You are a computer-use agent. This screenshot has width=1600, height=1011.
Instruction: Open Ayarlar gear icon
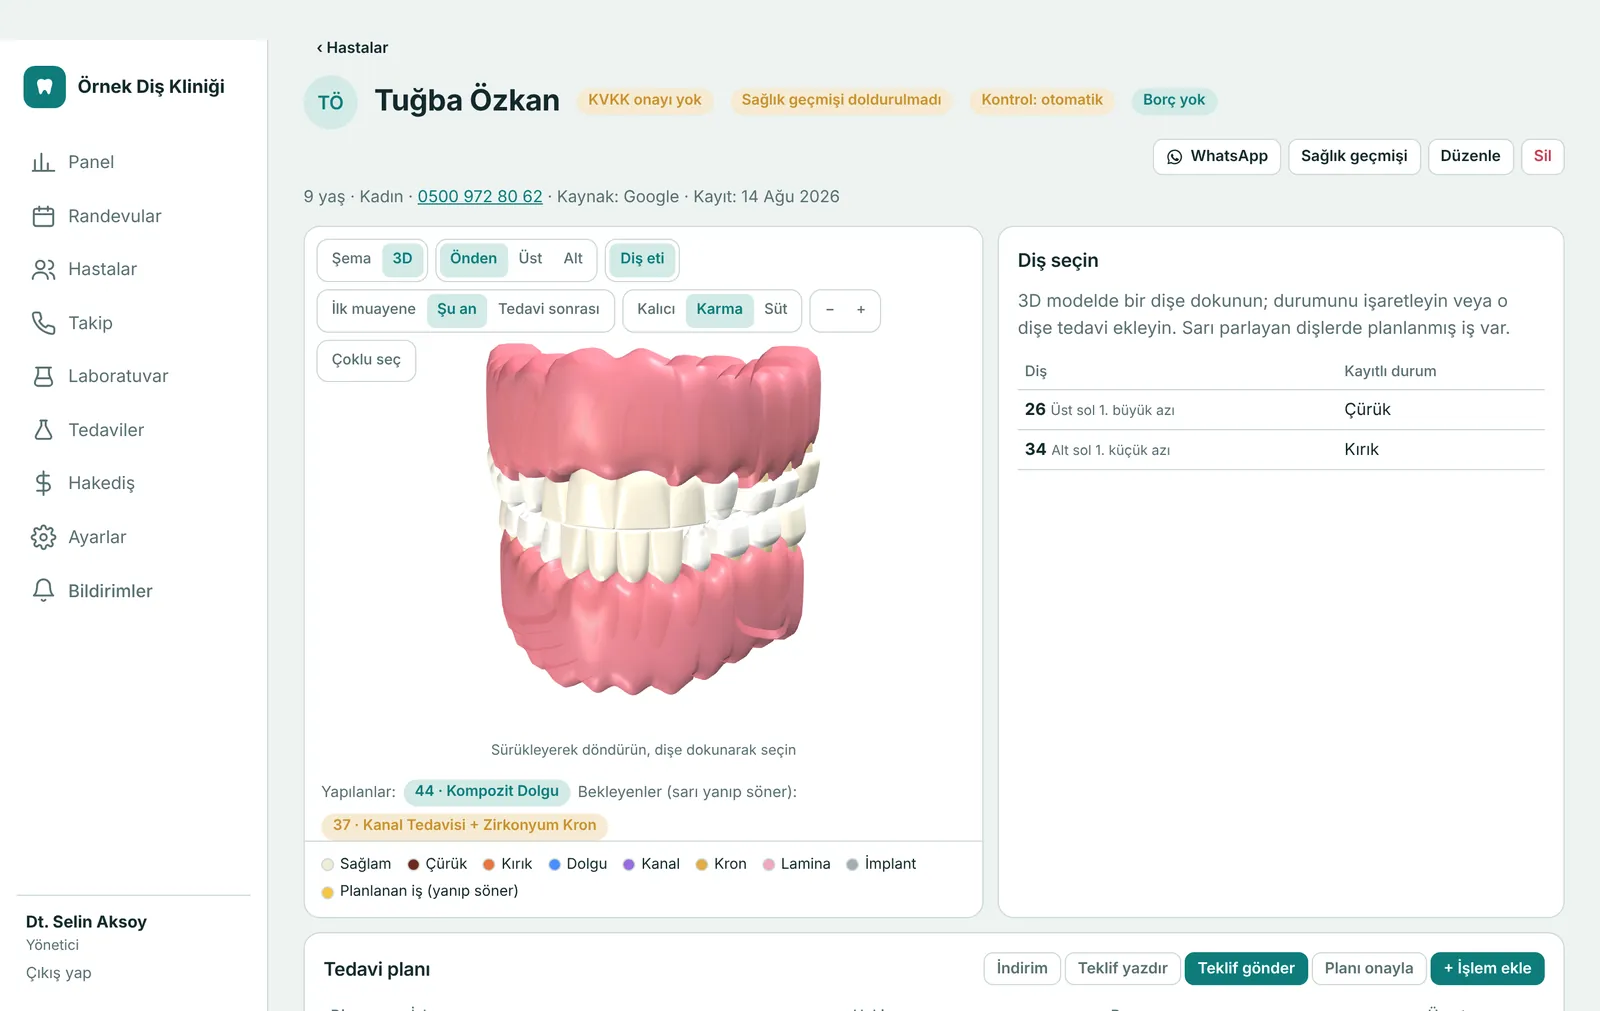pyautogui.click(x=43, y=537)
